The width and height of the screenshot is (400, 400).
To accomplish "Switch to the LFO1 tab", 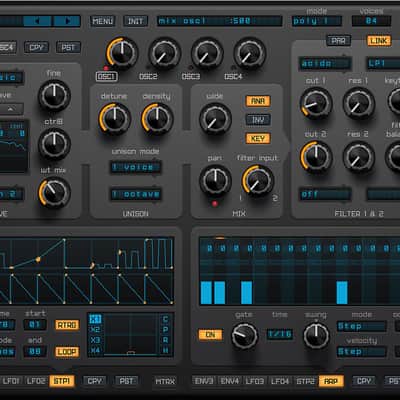I will point(12,381).
